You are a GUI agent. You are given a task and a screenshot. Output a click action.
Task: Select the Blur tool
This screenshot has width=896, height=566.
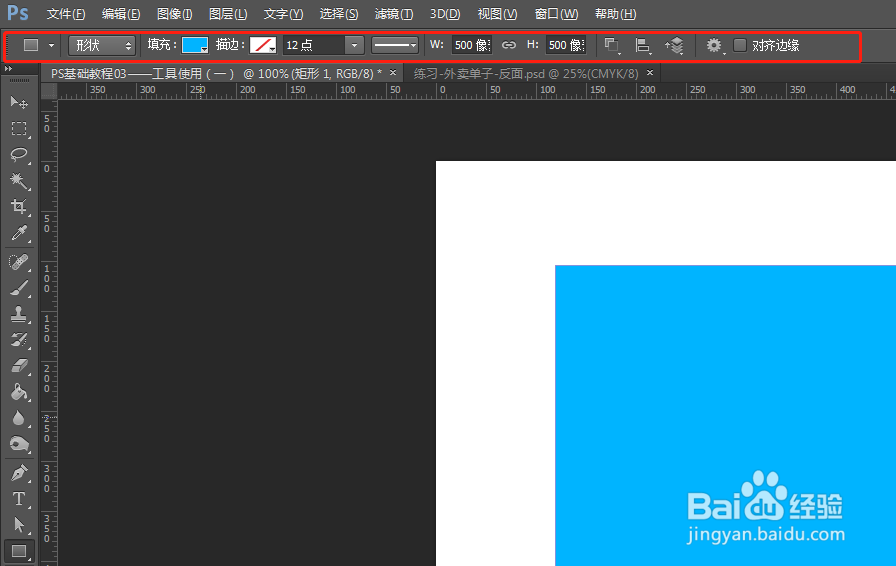[19, 418]
